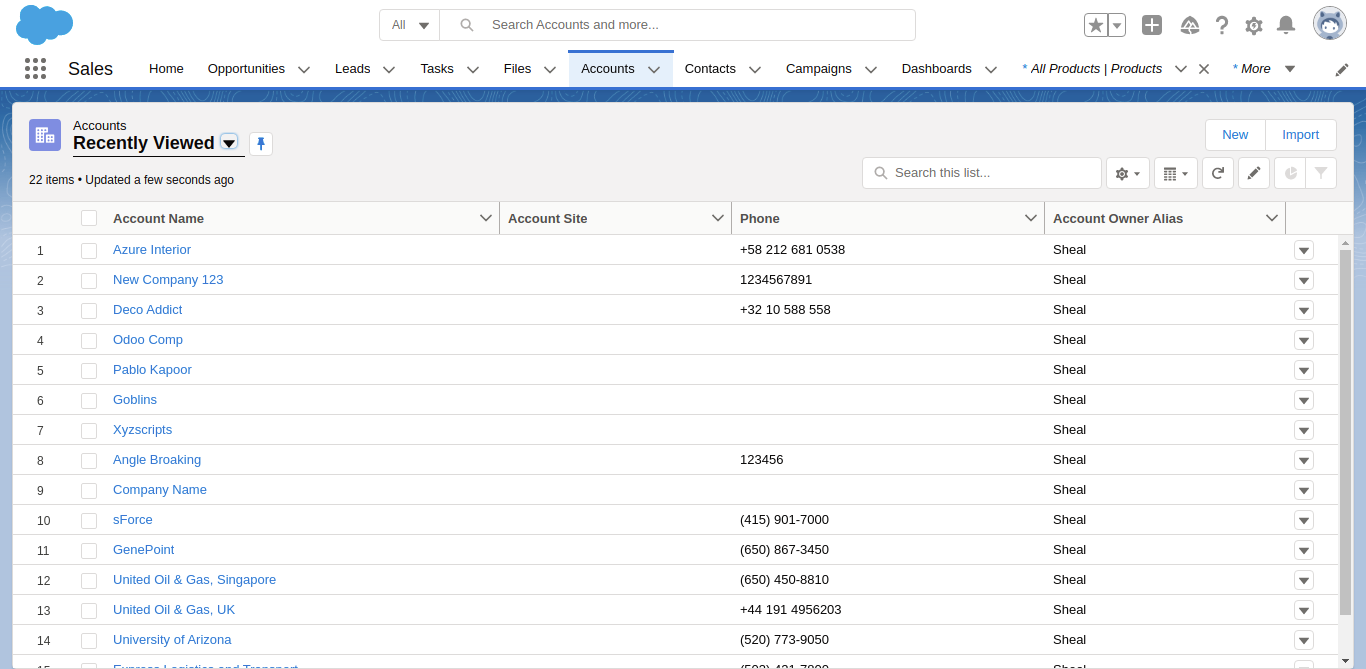The image size is (1366, 669).
Task: Open row actions for Azure Interior
Action: coord(1304,250)
